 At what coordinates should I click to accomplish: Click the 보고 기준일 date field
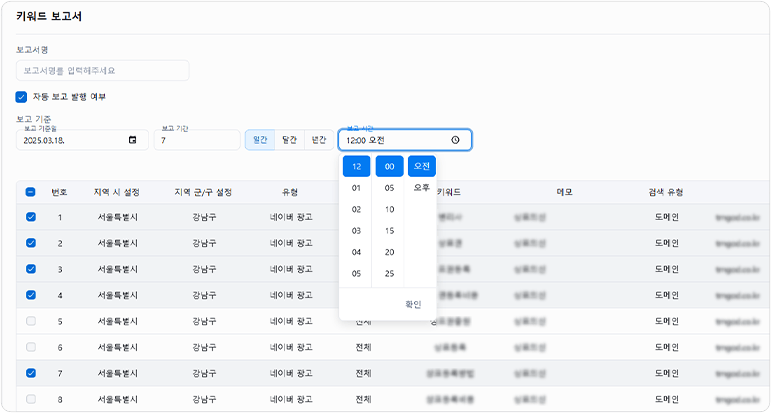[x=82, y=140]
